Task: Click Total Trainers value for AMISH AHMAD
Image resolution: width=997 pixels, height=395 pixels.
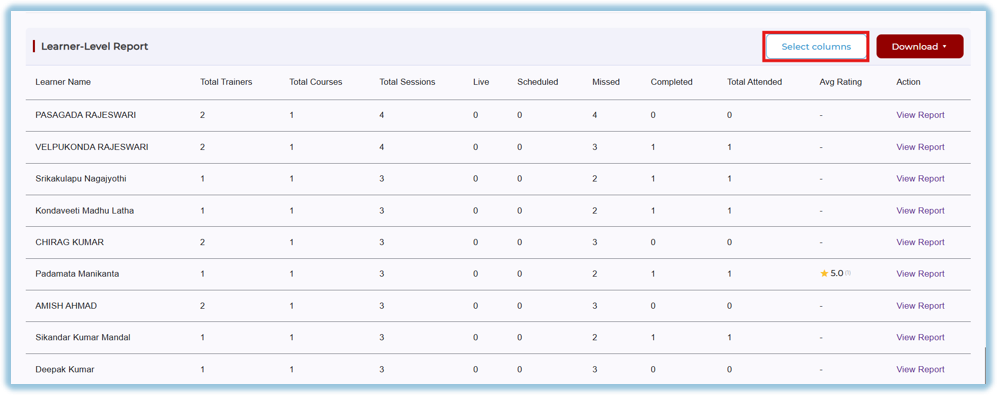Action: coord(202,306)
